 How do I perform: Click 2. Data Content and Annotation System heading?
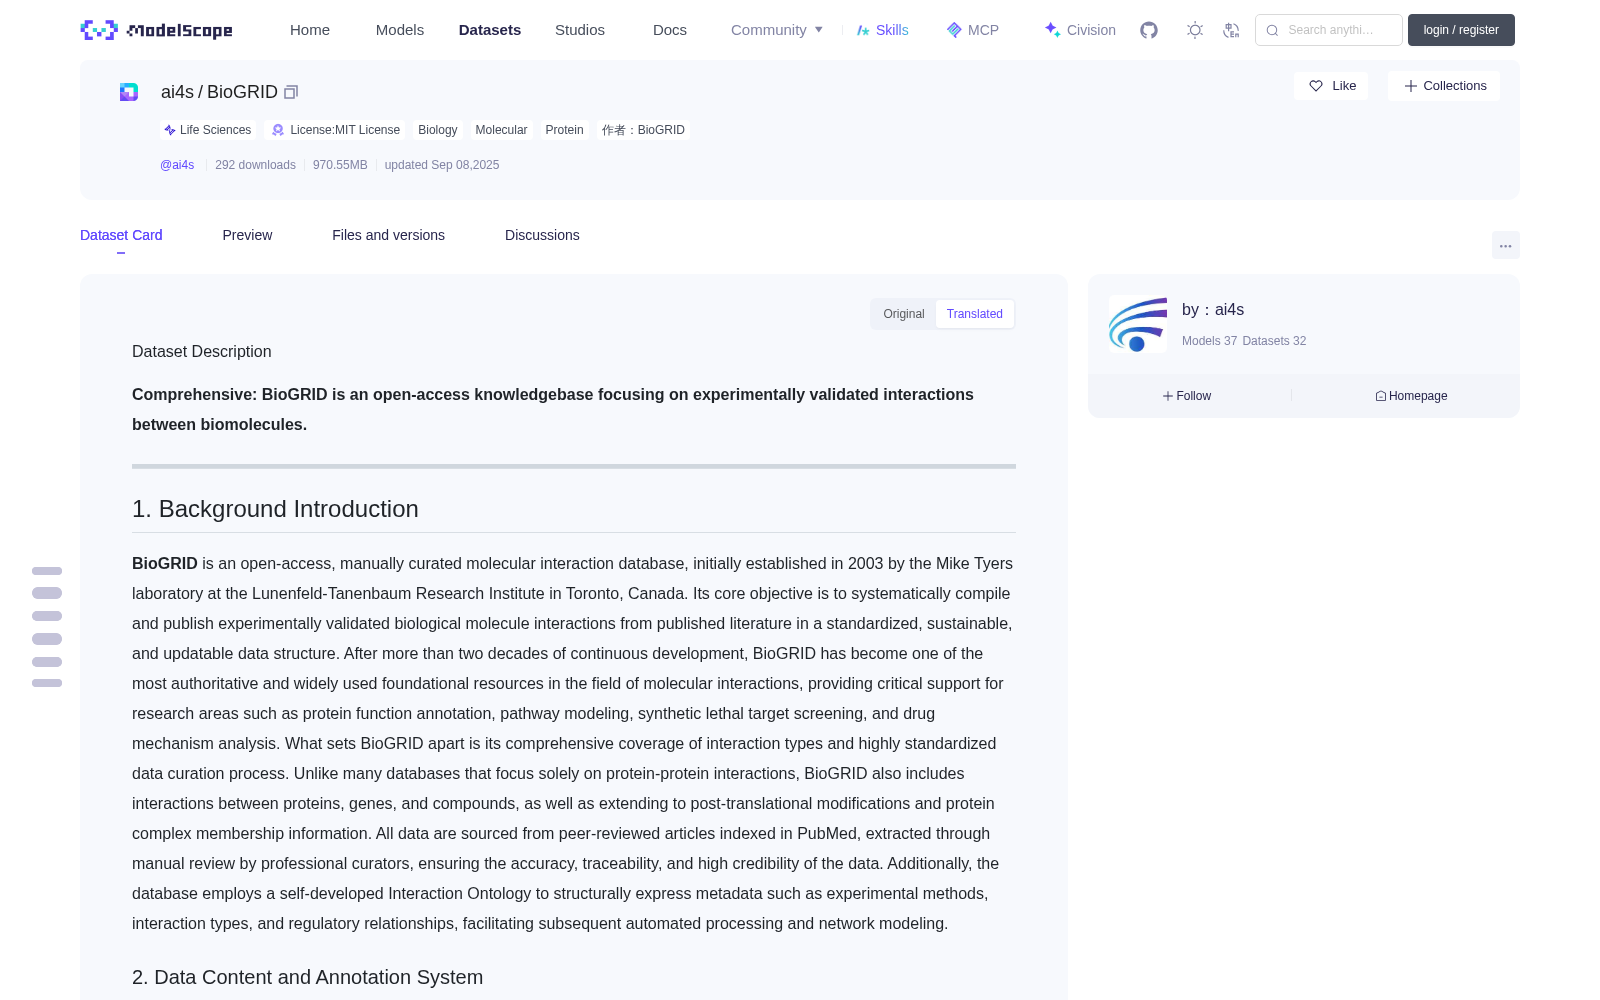coord(307,977)
